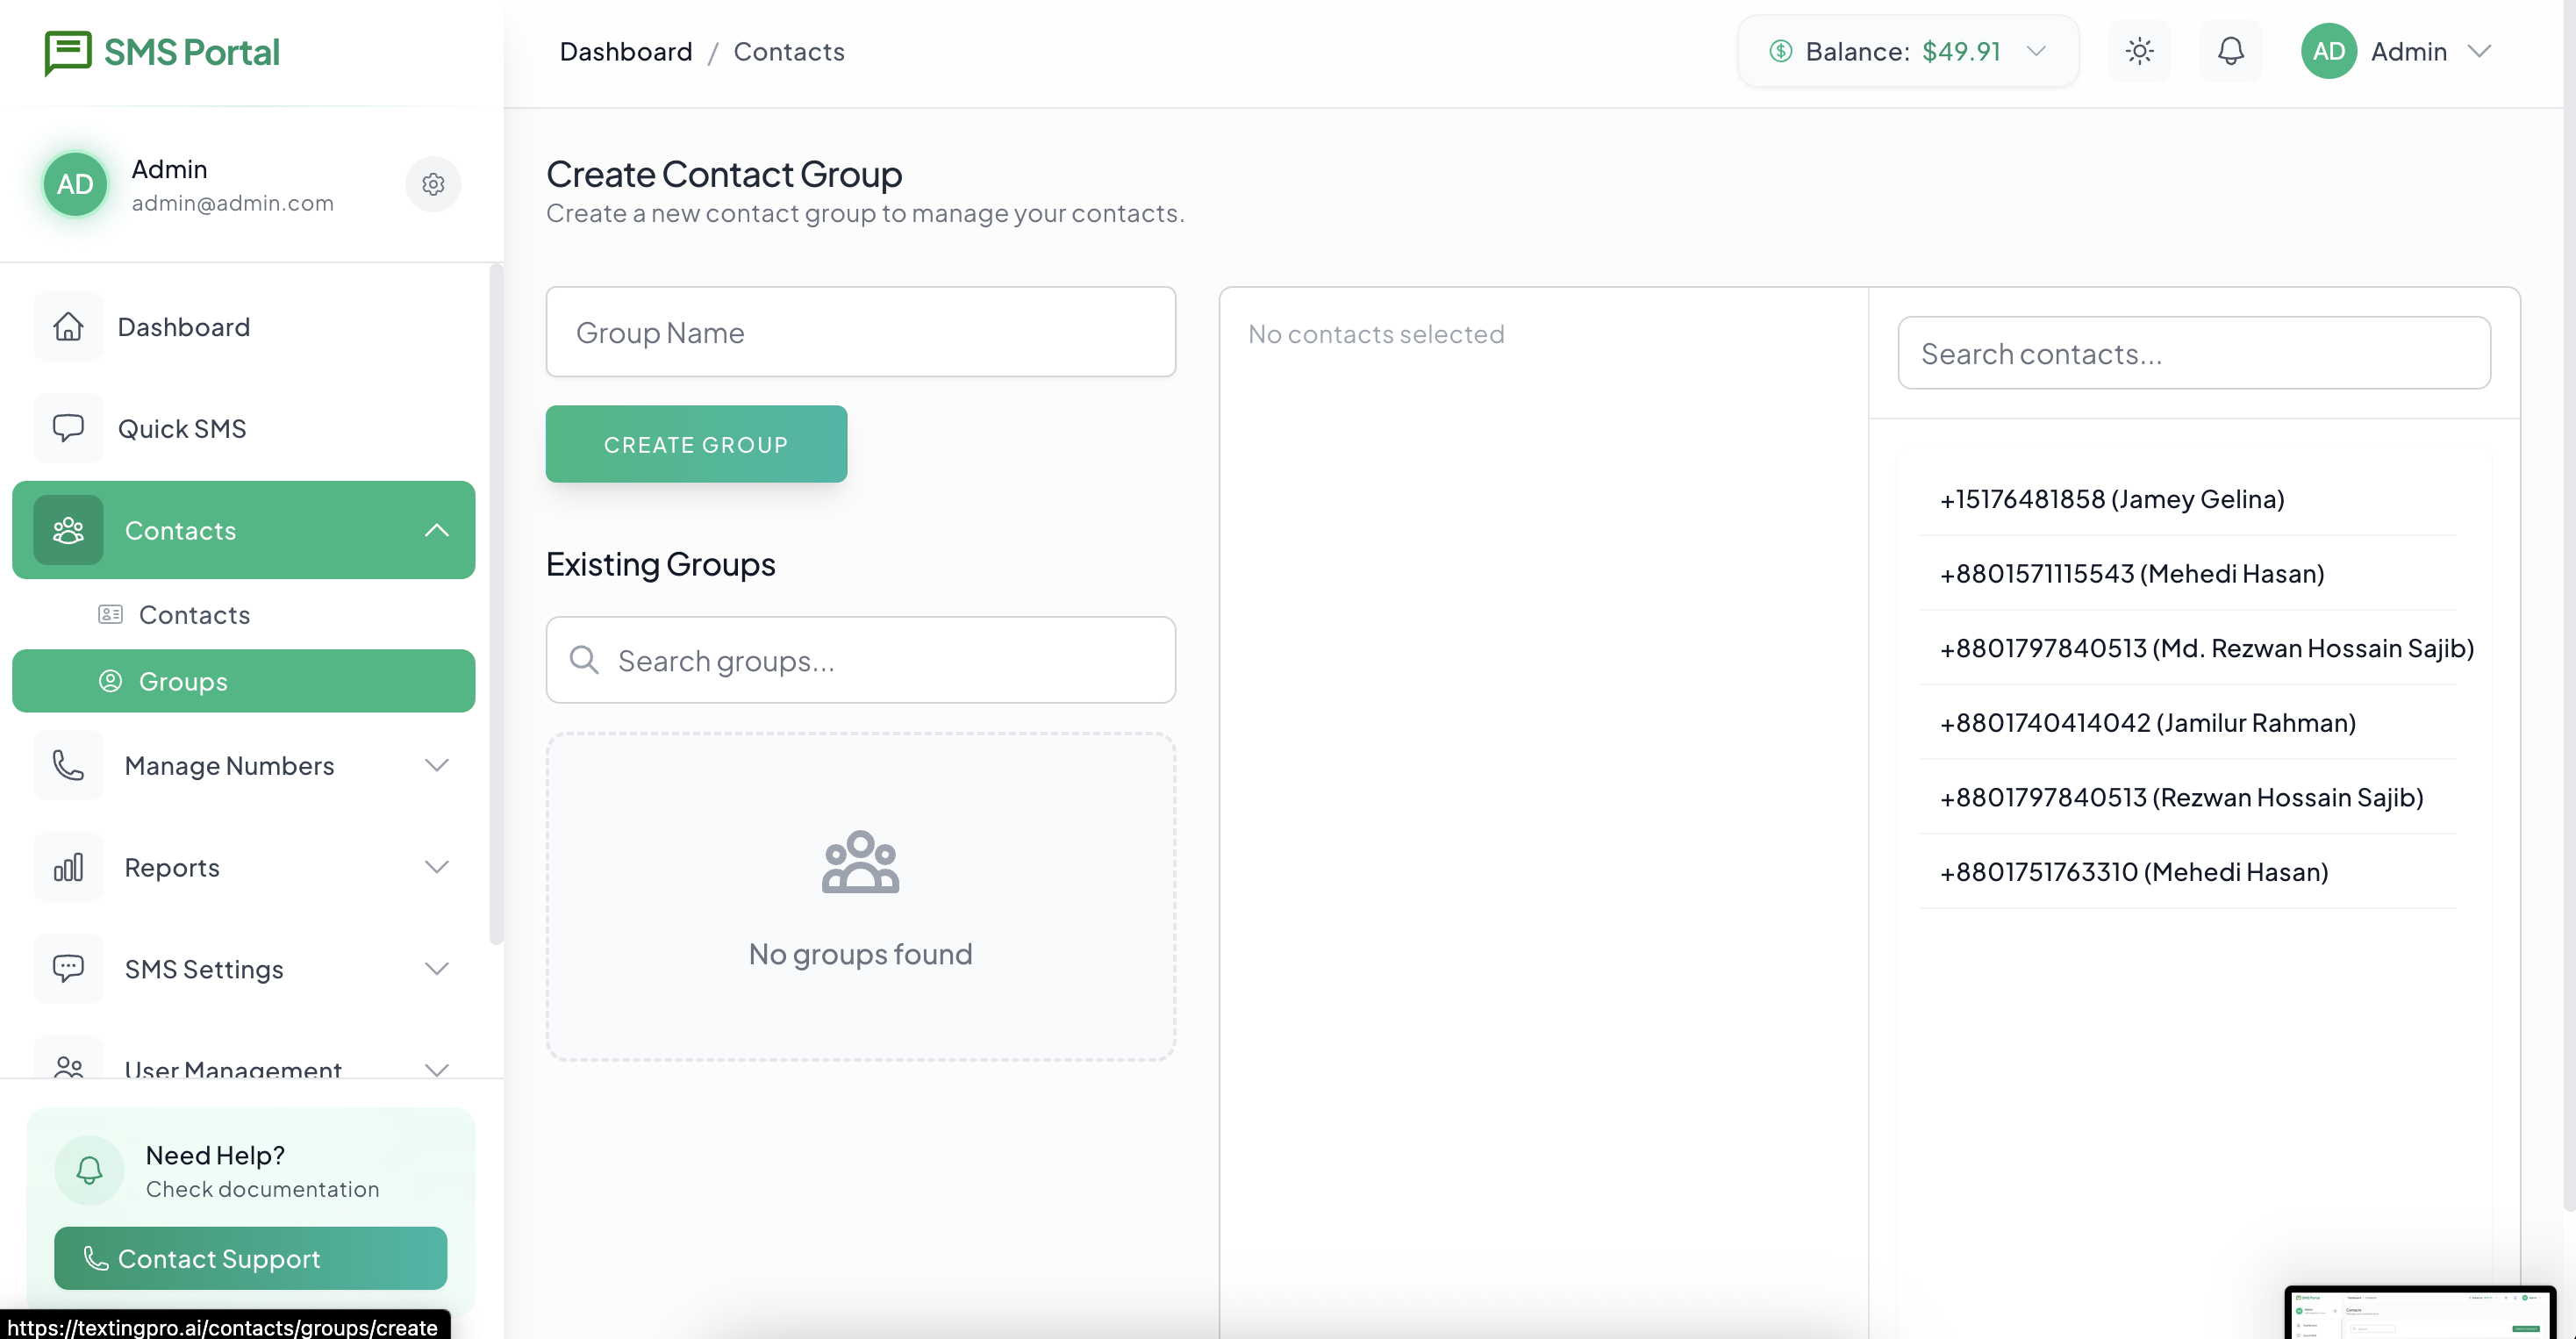Expand the Reports submenu chevron

coord(436,867)
